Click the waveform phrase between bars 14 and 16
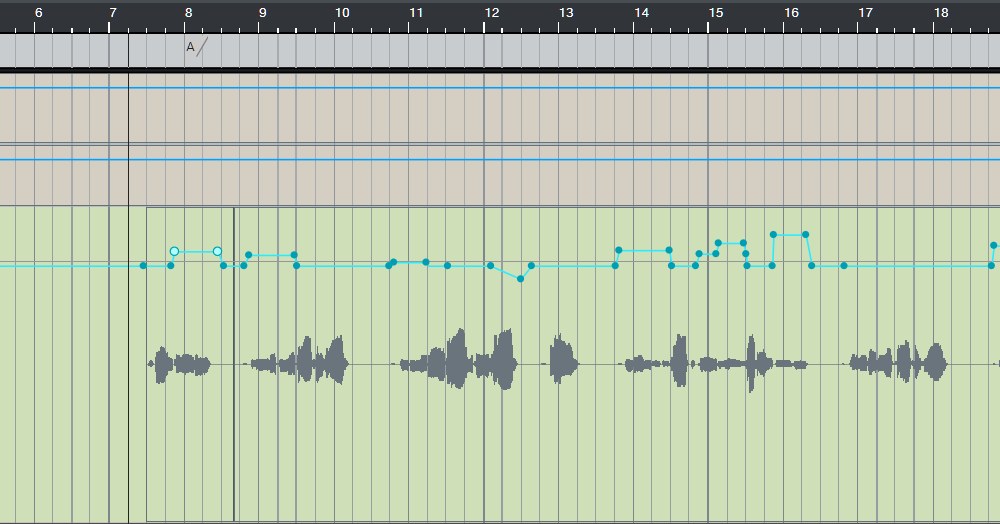The width and height of the screenshot is (1000, 524). (714, 363)
